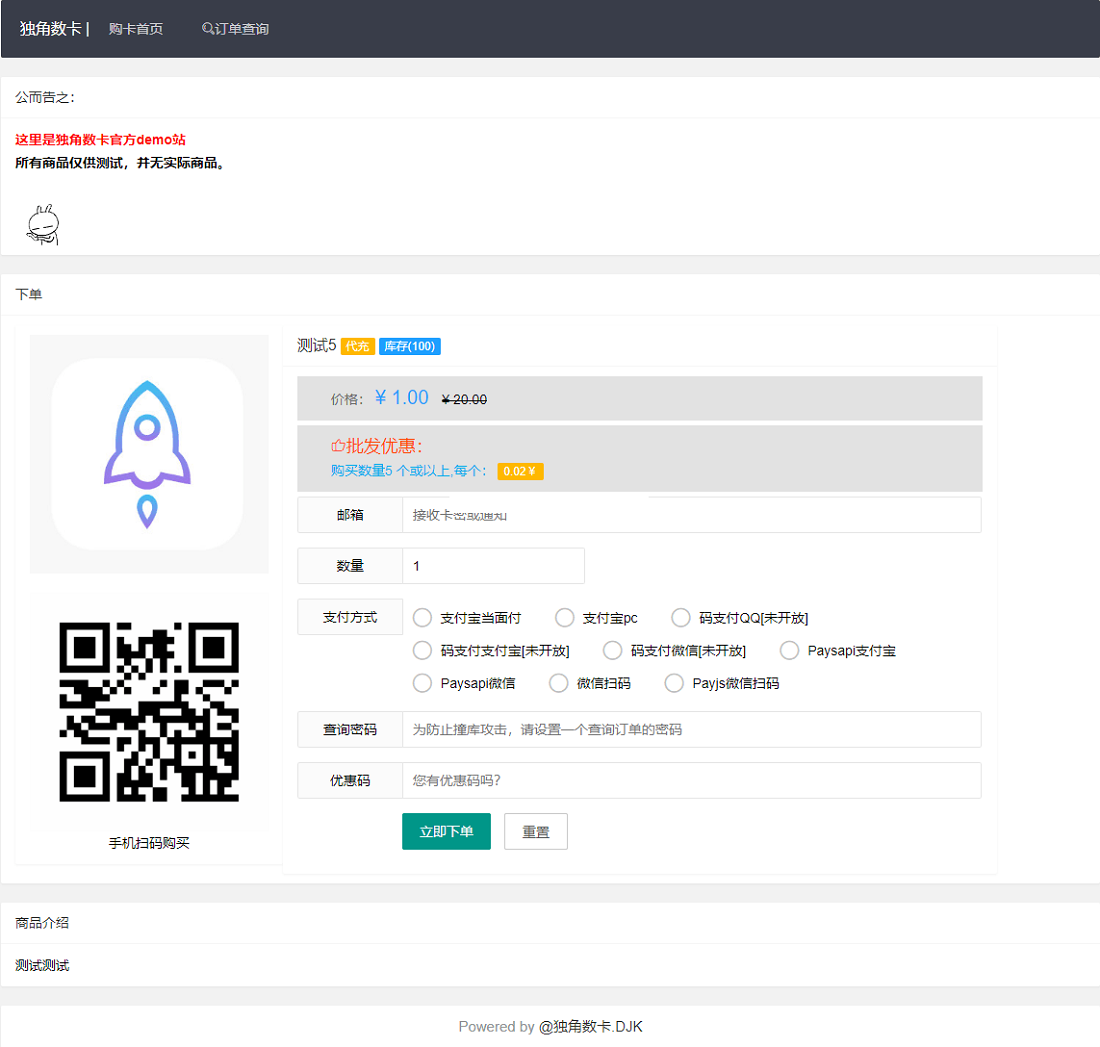Image resolution: width=1100 pixels, height=1047 pixels.
Task: Click the search icon beside 订单查询
Action: pos(205,29)
